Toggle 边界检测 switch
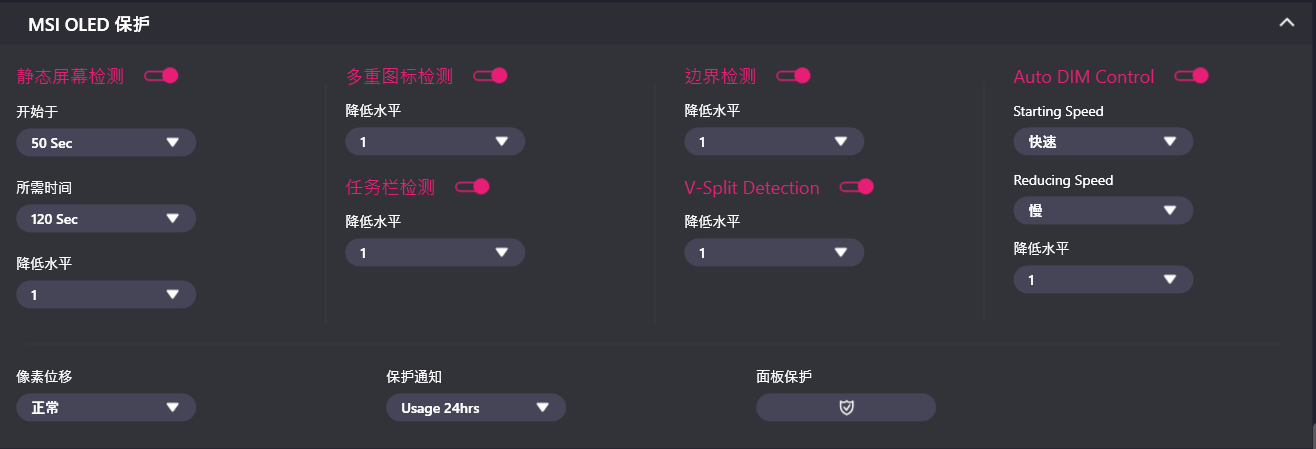The height and width of the screenshot is (449, 1316). pos(793,75)
